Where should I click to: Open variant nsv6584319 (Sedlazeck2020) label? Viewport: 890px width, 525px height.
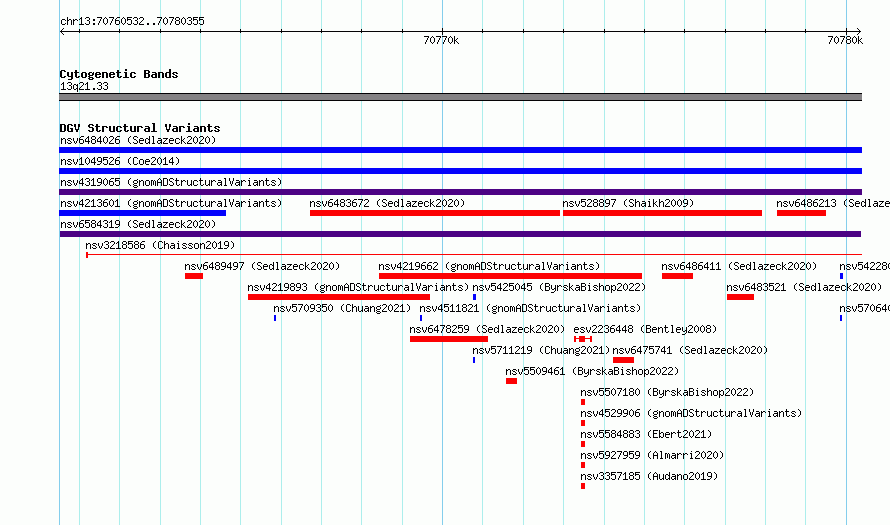click(x=138, y=224)
